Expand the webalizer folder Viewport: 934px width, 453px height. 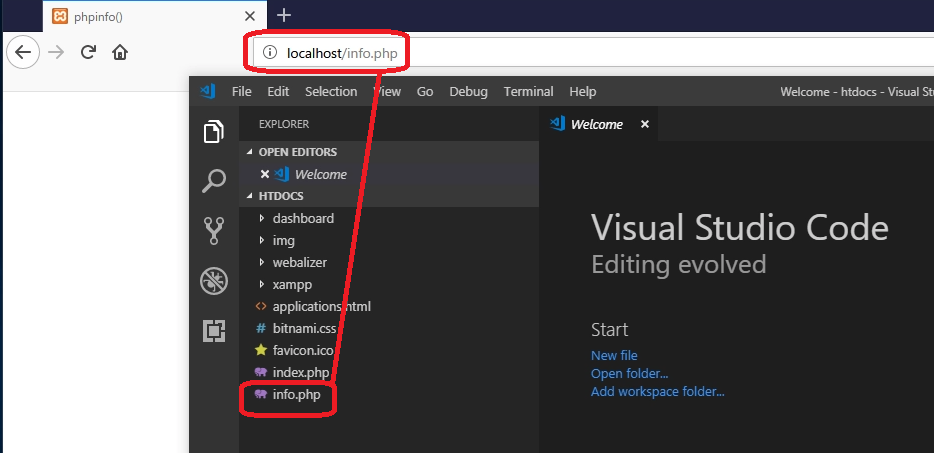coord(389,262)
